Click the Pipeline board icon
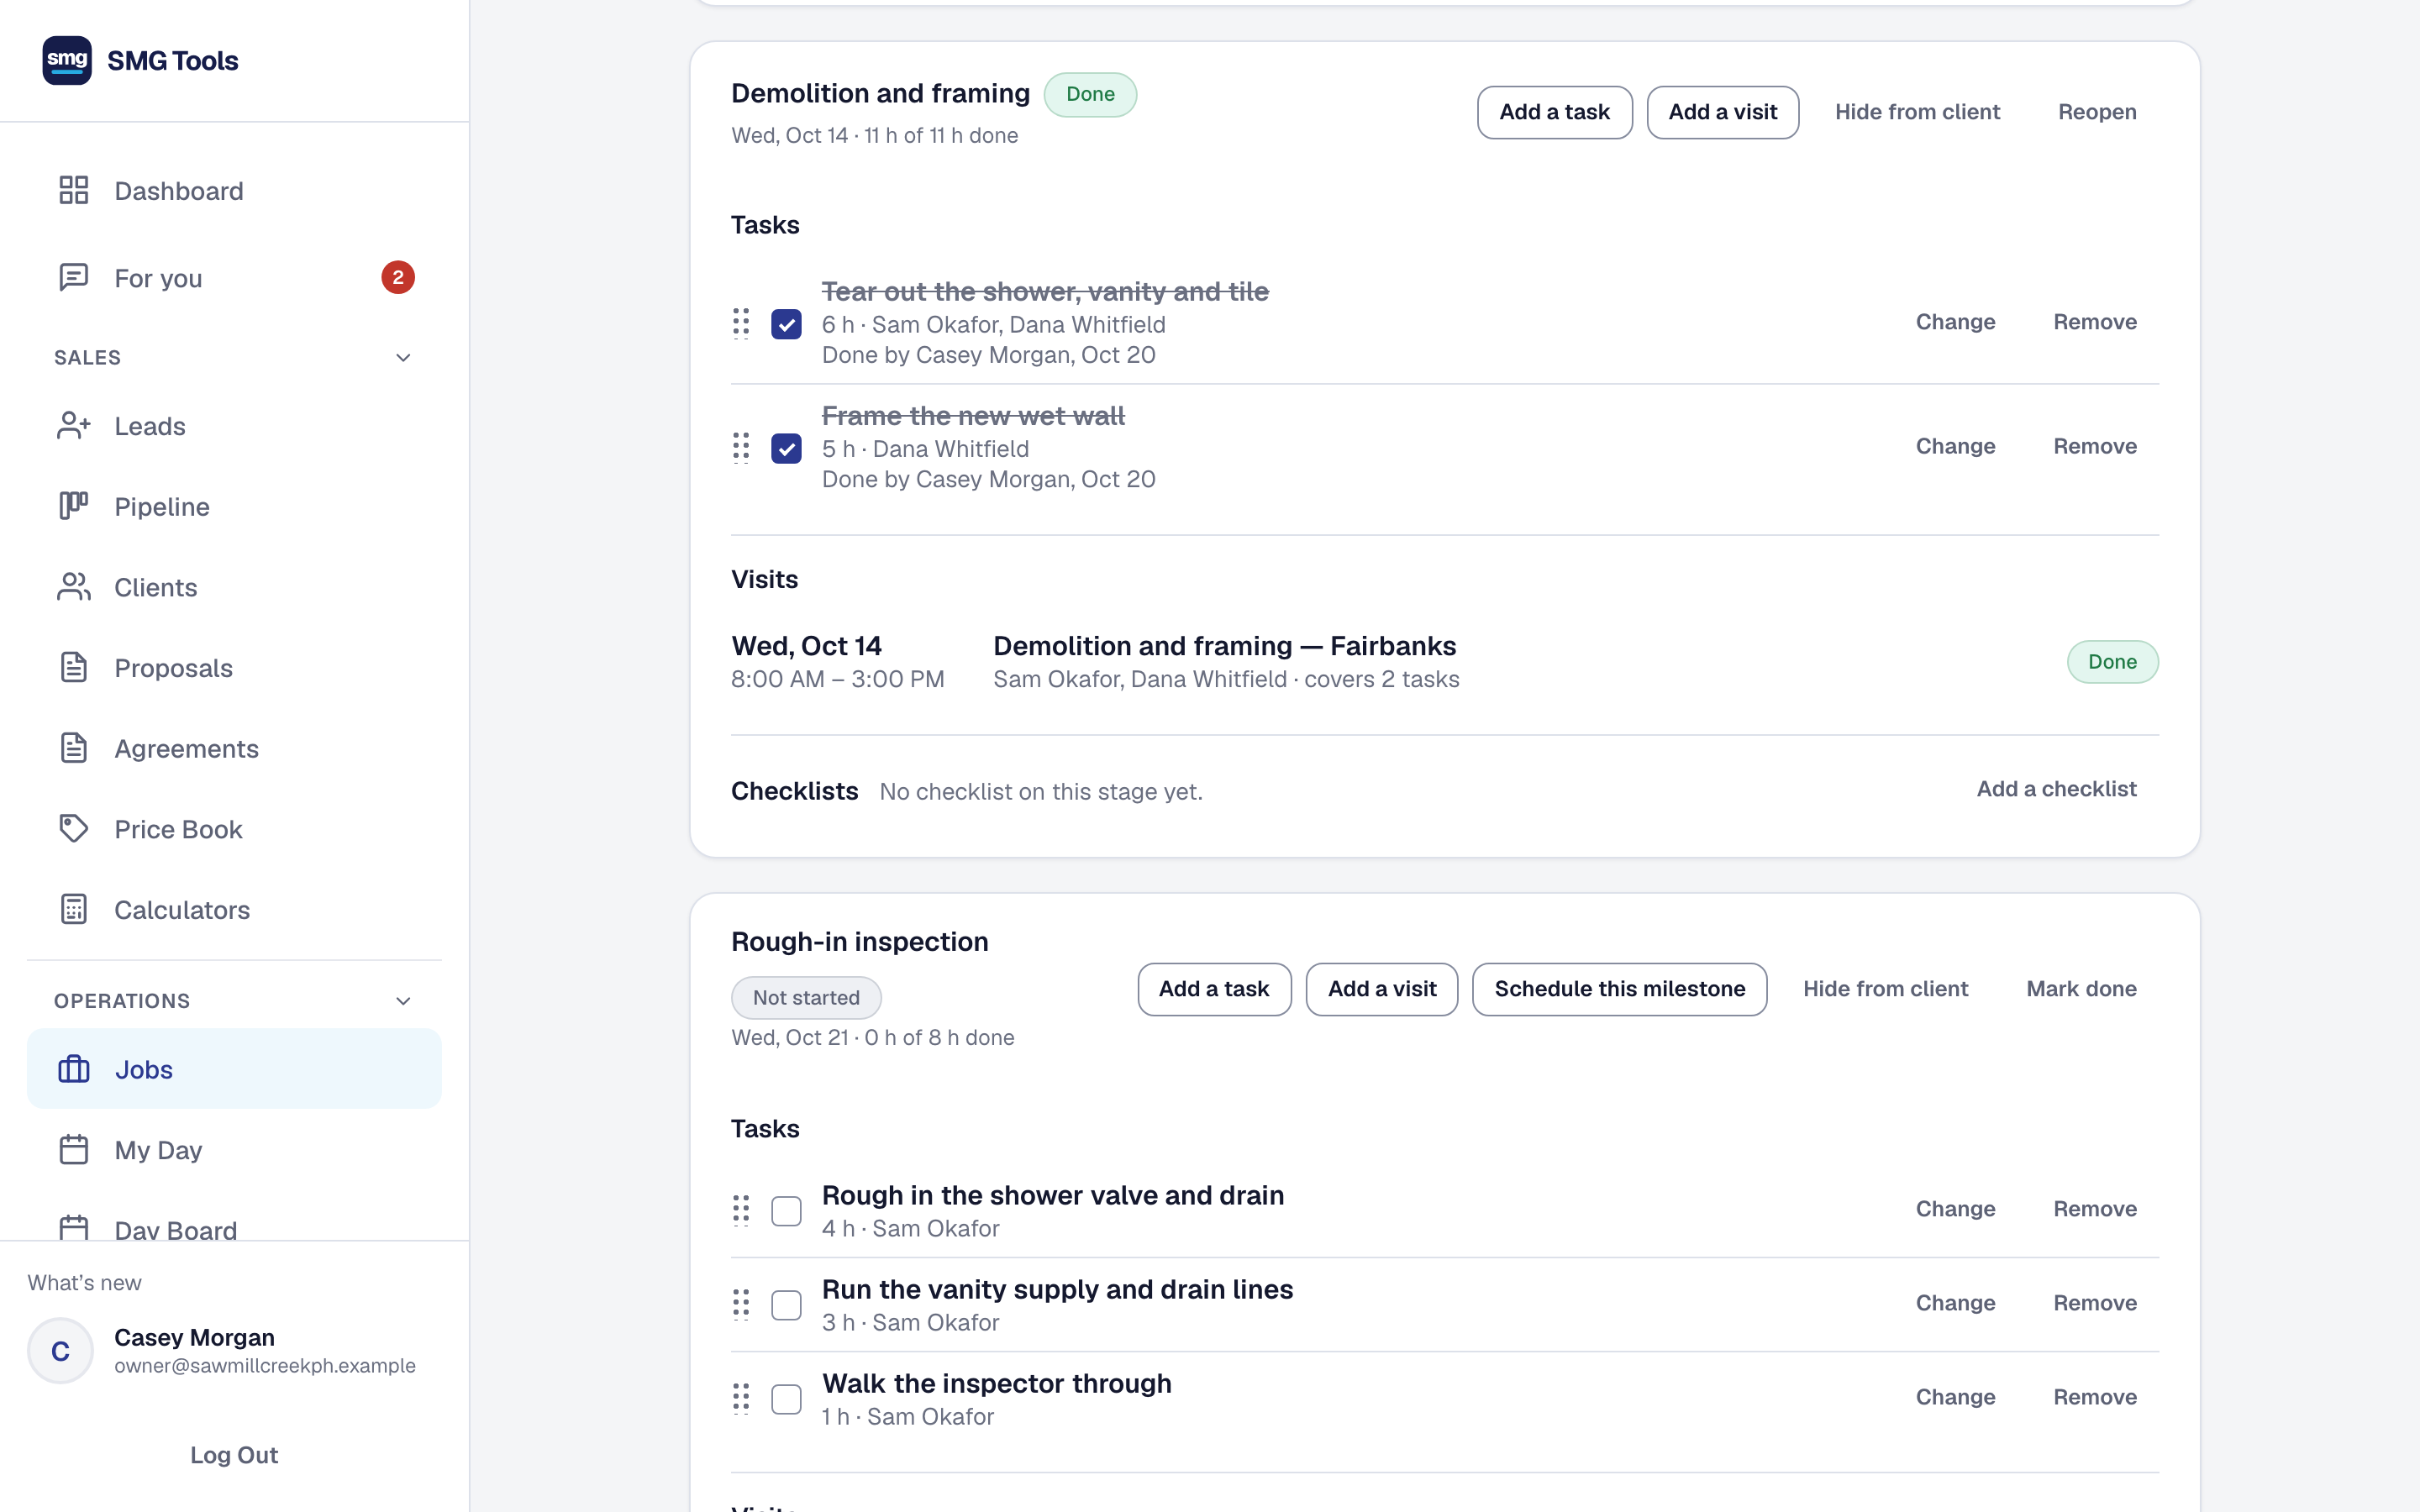This screenshot has width=2420, height=1512. click(74, 506)
